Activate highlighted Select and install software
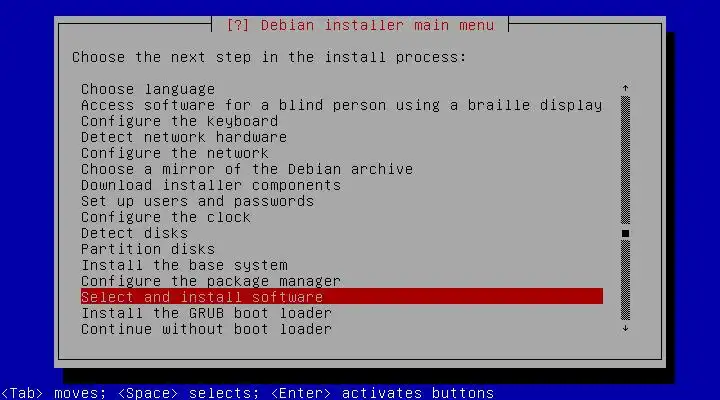720x400 pixels. (x=342, y=297)
